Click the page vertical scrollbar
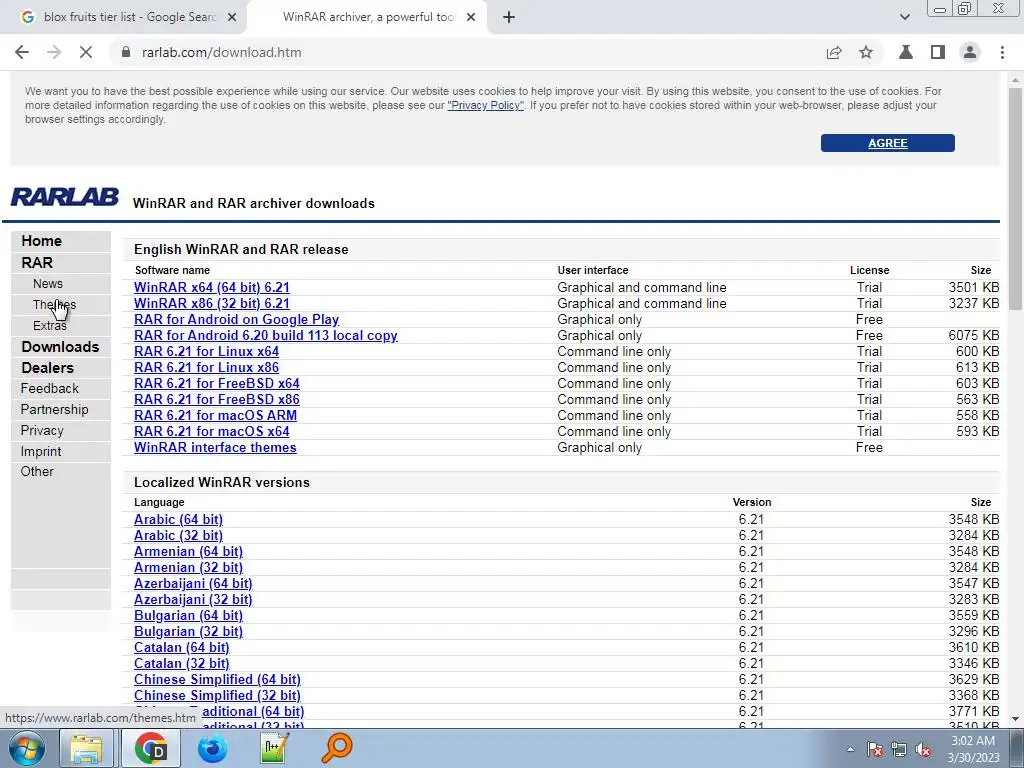 tap(1015, 199)
